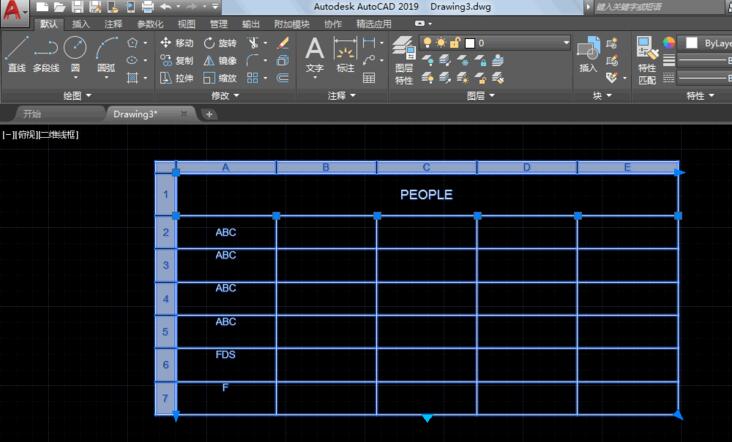Select the Fillet tool icon
Viewport: 732px width, 442px height.
253,60
